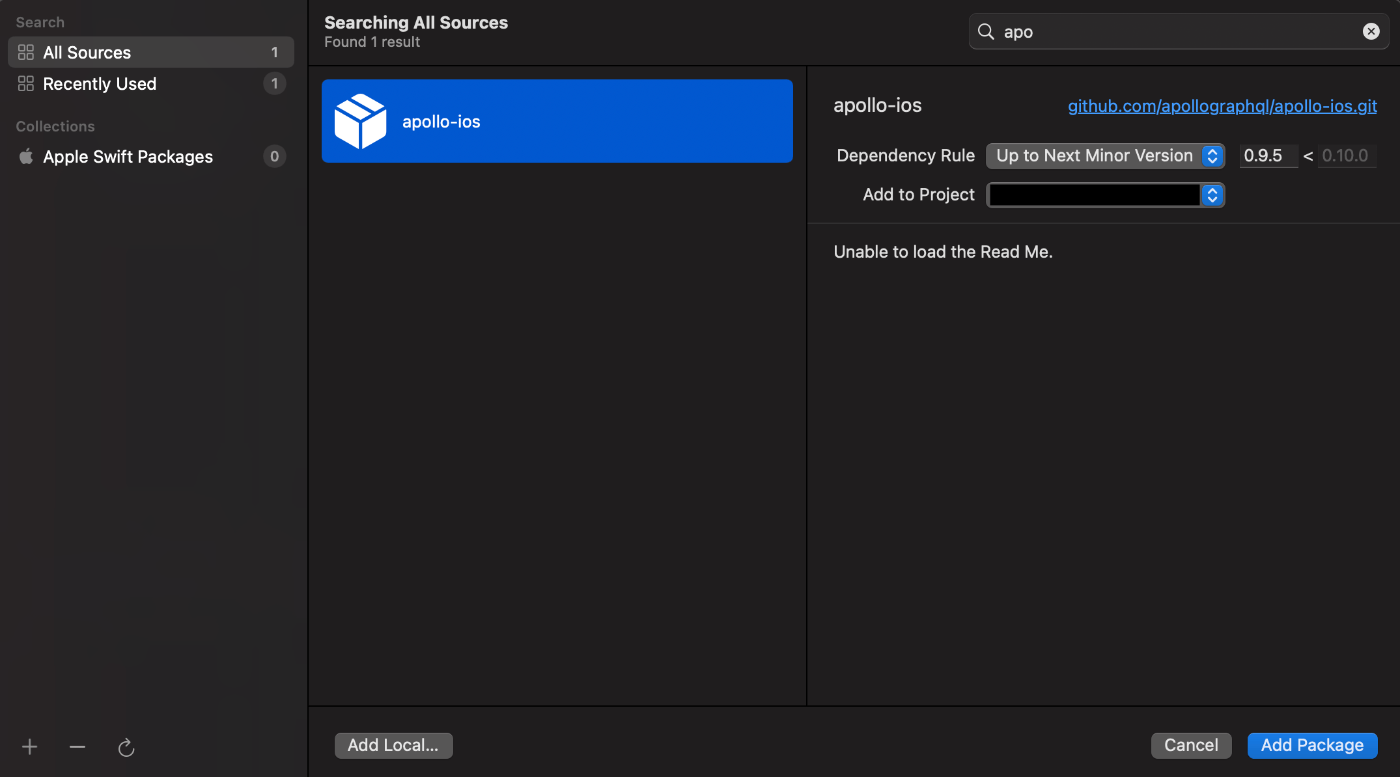Click the 'Searching All Sources' heading
The height and width of the screenshot is (777, 1400).
416,22
